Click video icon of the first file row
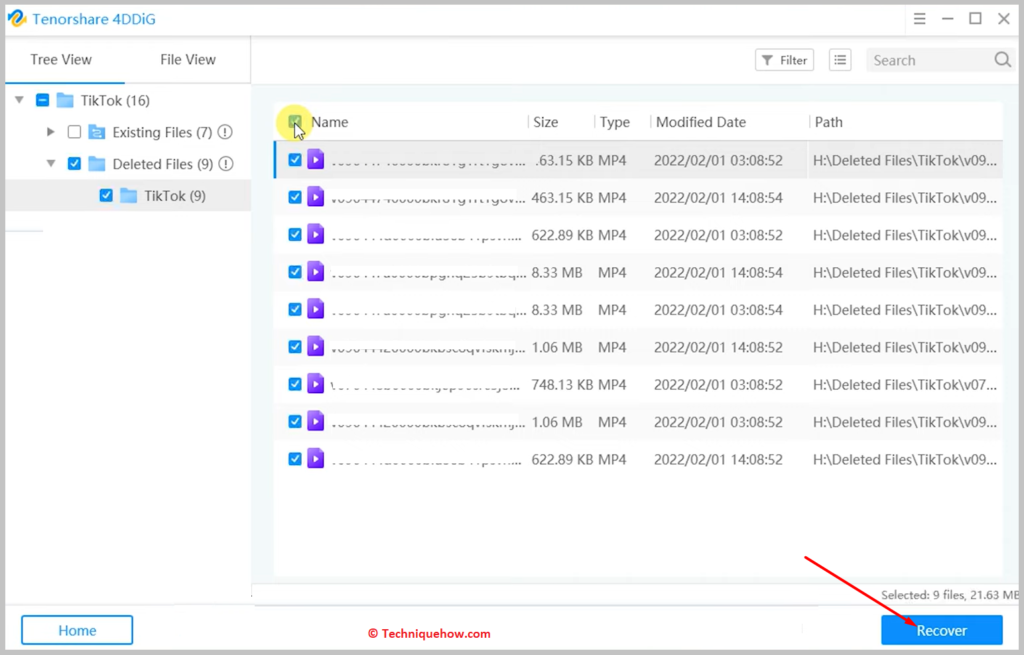This screenshot has width=1024, height=655. coord(315,159)
